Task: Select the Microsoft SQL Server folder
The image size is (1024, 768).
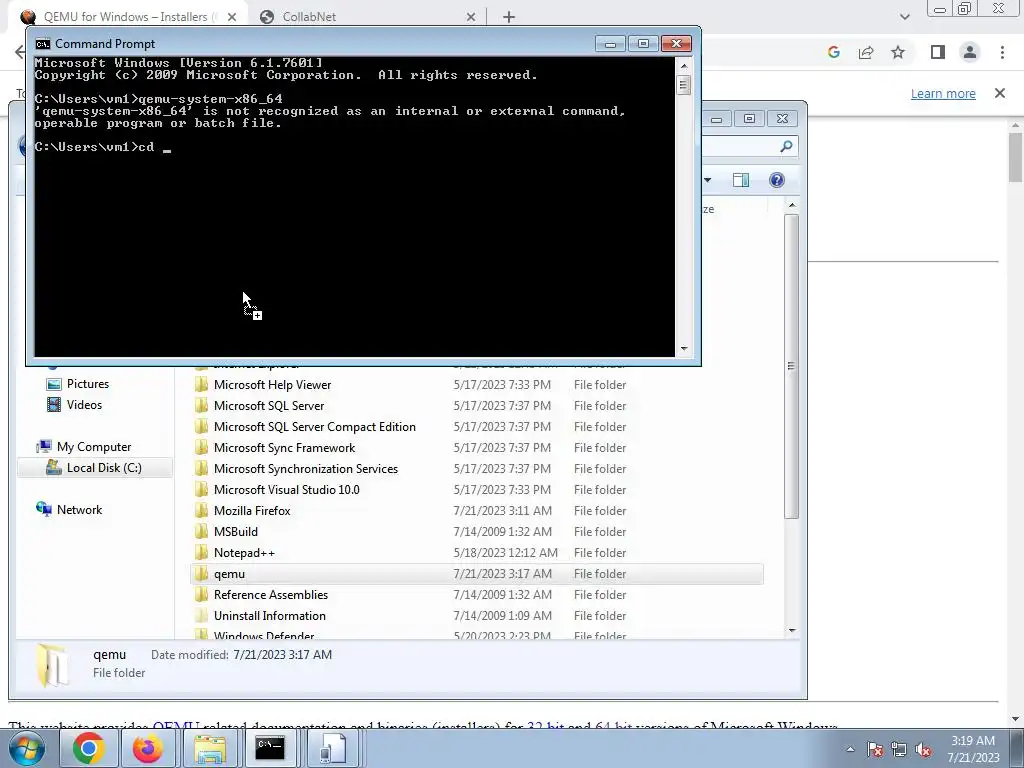Action: tap(268, 406)
